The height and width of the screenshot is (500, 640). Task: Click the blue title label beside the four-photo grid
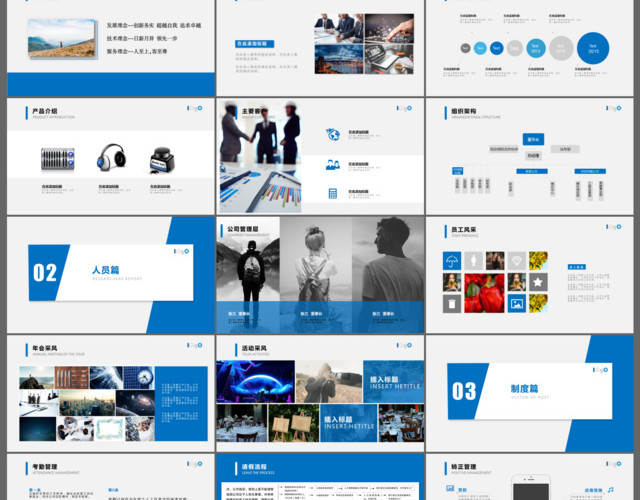[255, 44]
